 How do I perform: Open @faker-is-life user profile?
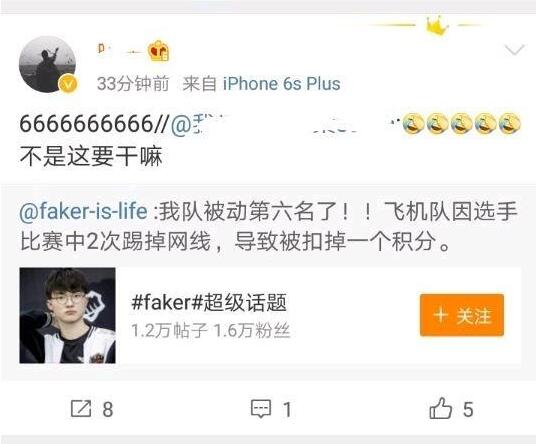click(84, 211)
